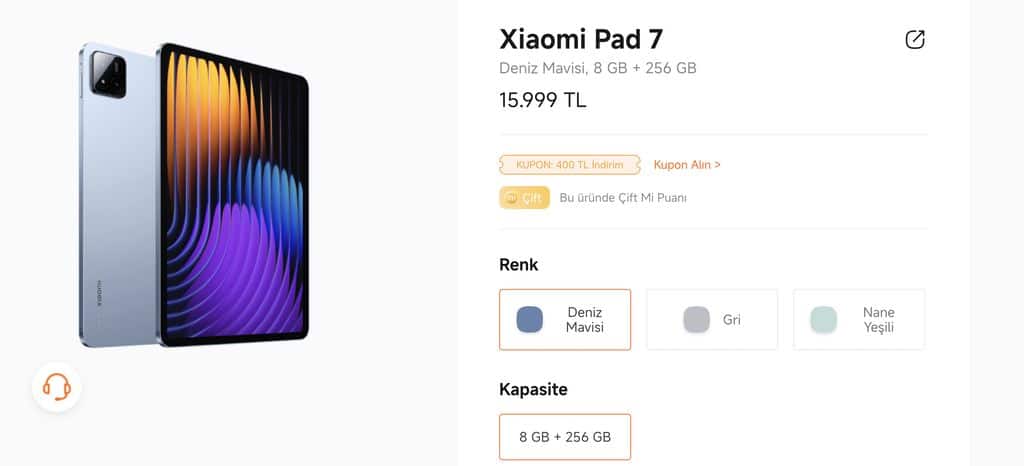Click the 15.999 TL price text

click(543, 100)
